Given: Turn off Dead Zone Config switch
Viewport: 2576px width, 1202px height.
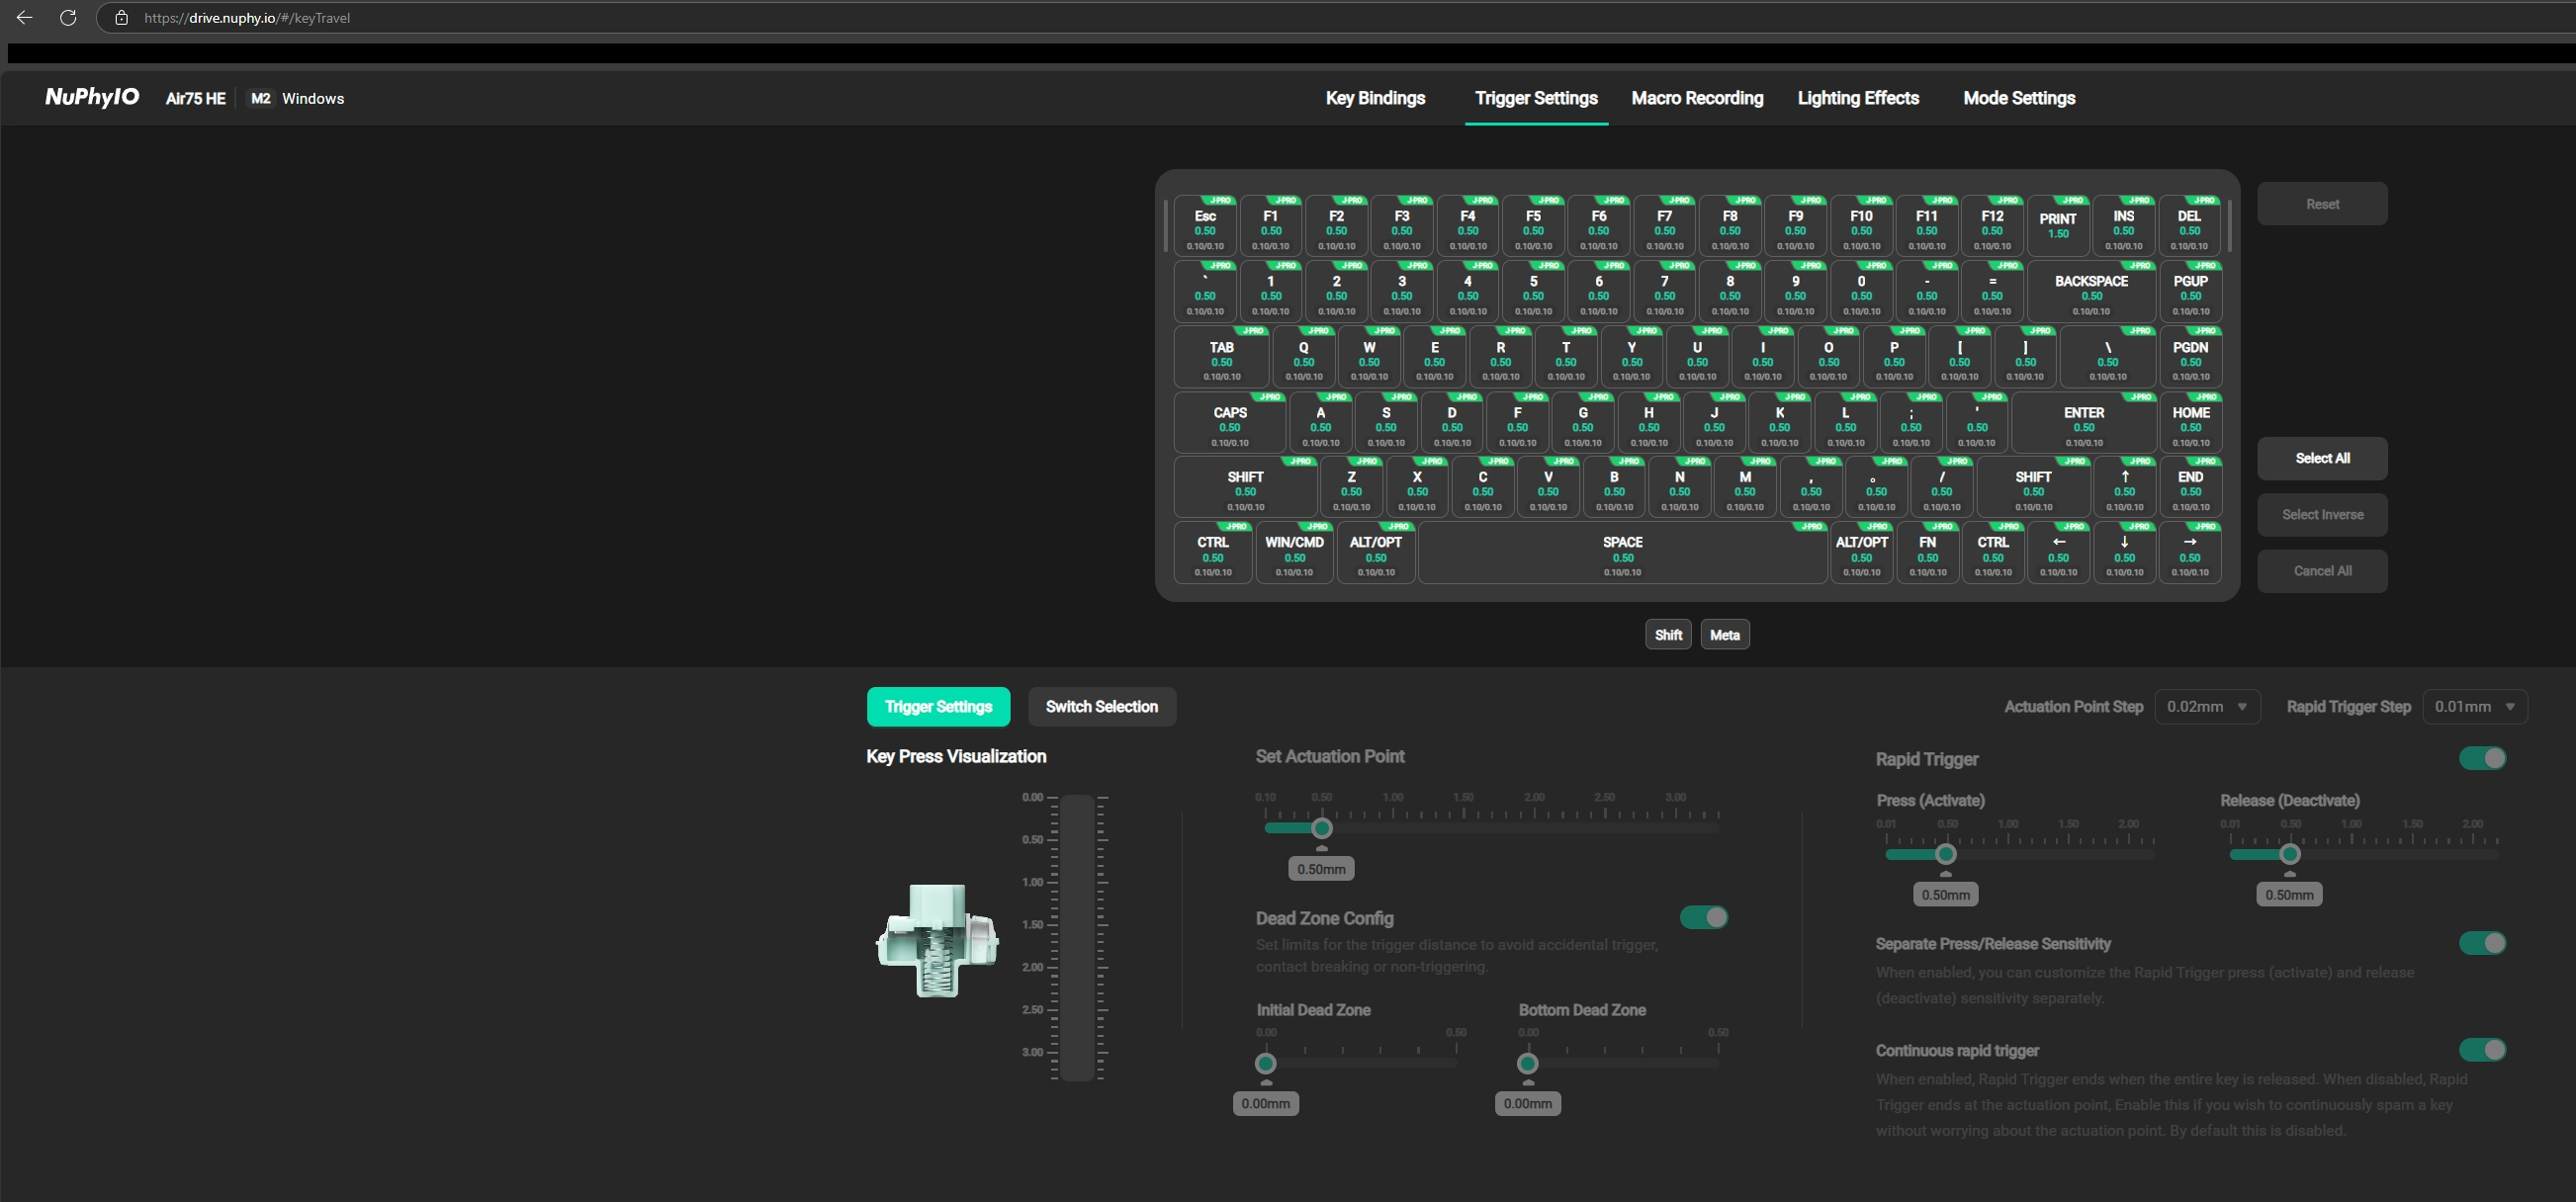Looking at the screenshot, I should (x=1703, y=917).
